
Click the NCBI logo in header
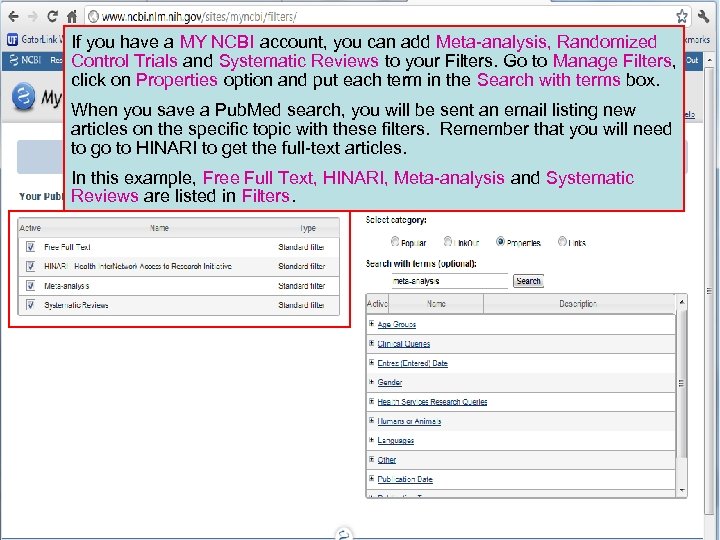(25, 60)
